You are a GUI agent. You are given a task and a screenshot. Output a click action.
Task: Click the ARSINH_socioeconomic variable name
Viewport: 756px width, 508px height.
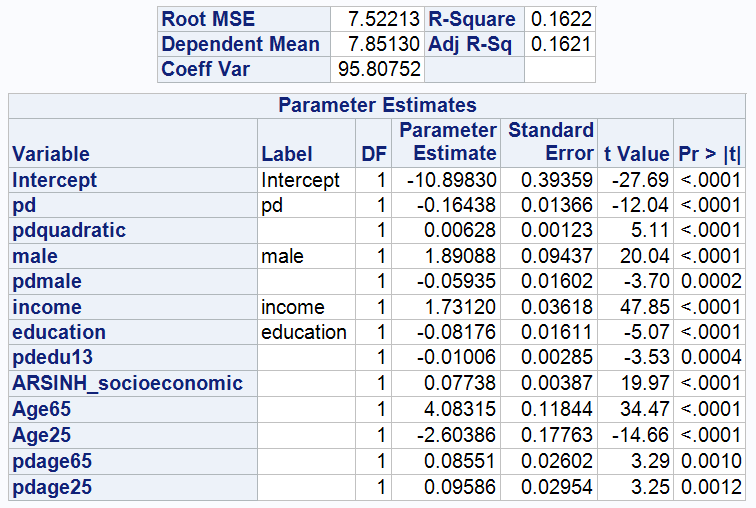click(x=127, y=383)
